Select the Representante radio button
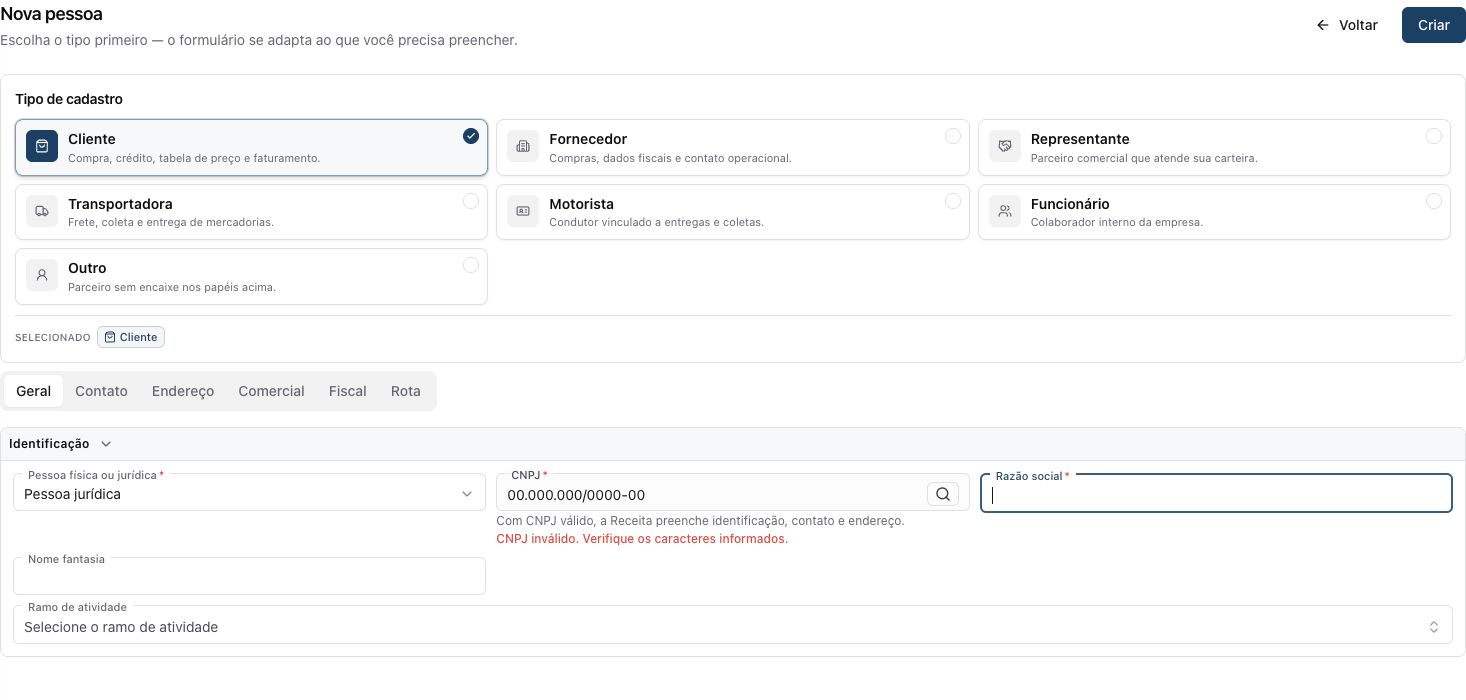Viewport: 1466px width, 700px height. tap(1434, 136)
